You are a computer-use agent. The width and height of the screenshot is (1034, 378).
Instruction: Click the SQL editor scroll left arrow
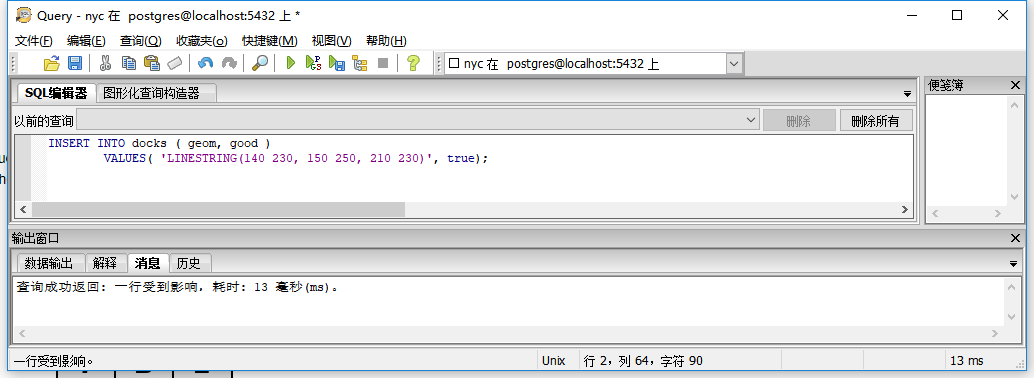tap(23, 209)
